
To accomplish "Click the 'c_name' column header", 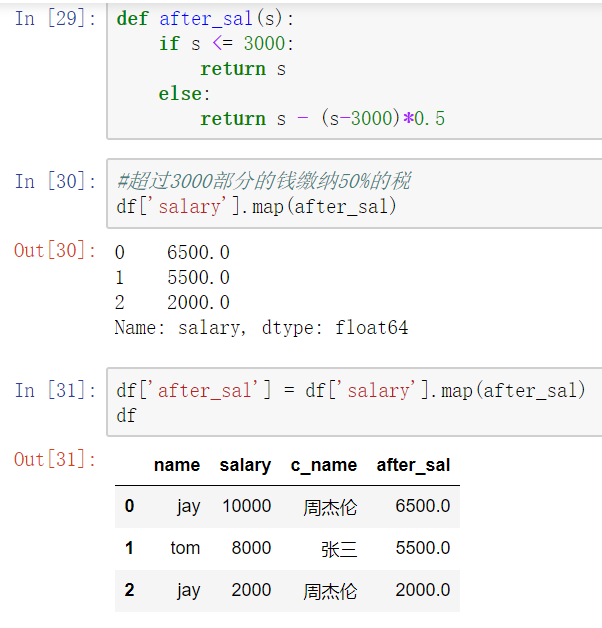I will (324, 466).
